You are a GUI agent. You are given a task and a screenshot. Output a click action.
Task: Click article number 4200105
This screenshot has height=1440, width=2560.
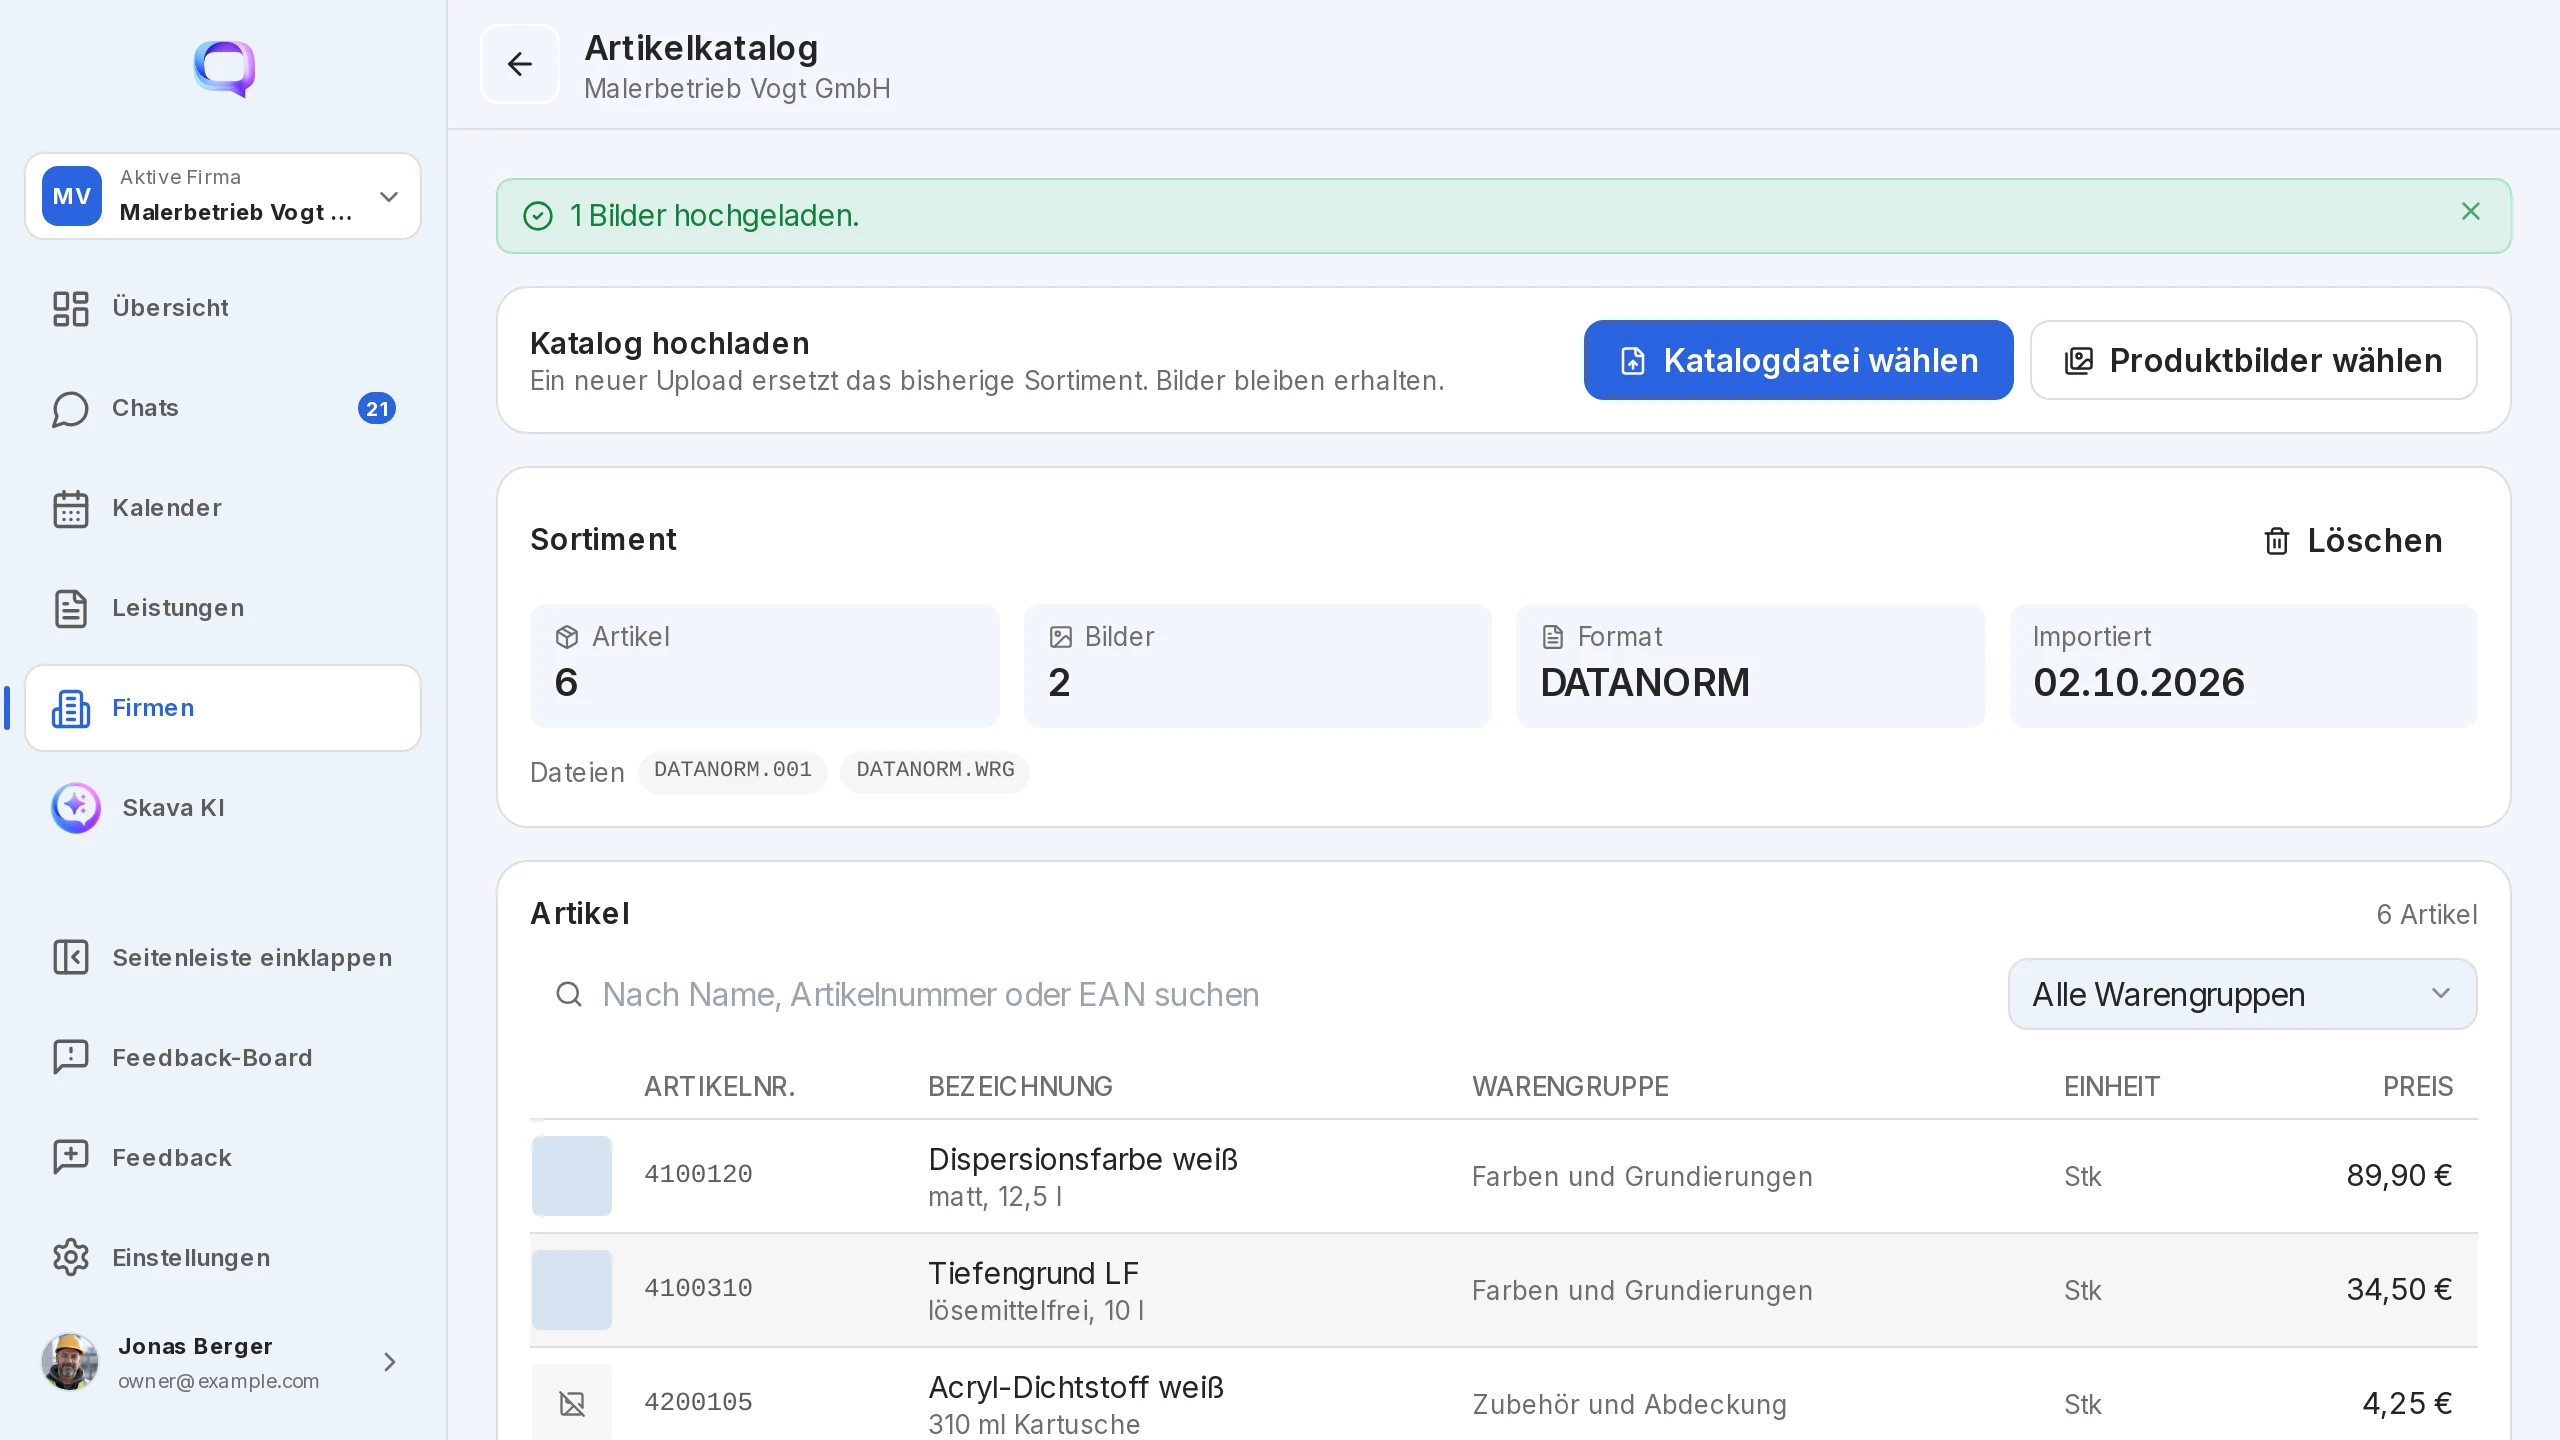(698, 1402)
